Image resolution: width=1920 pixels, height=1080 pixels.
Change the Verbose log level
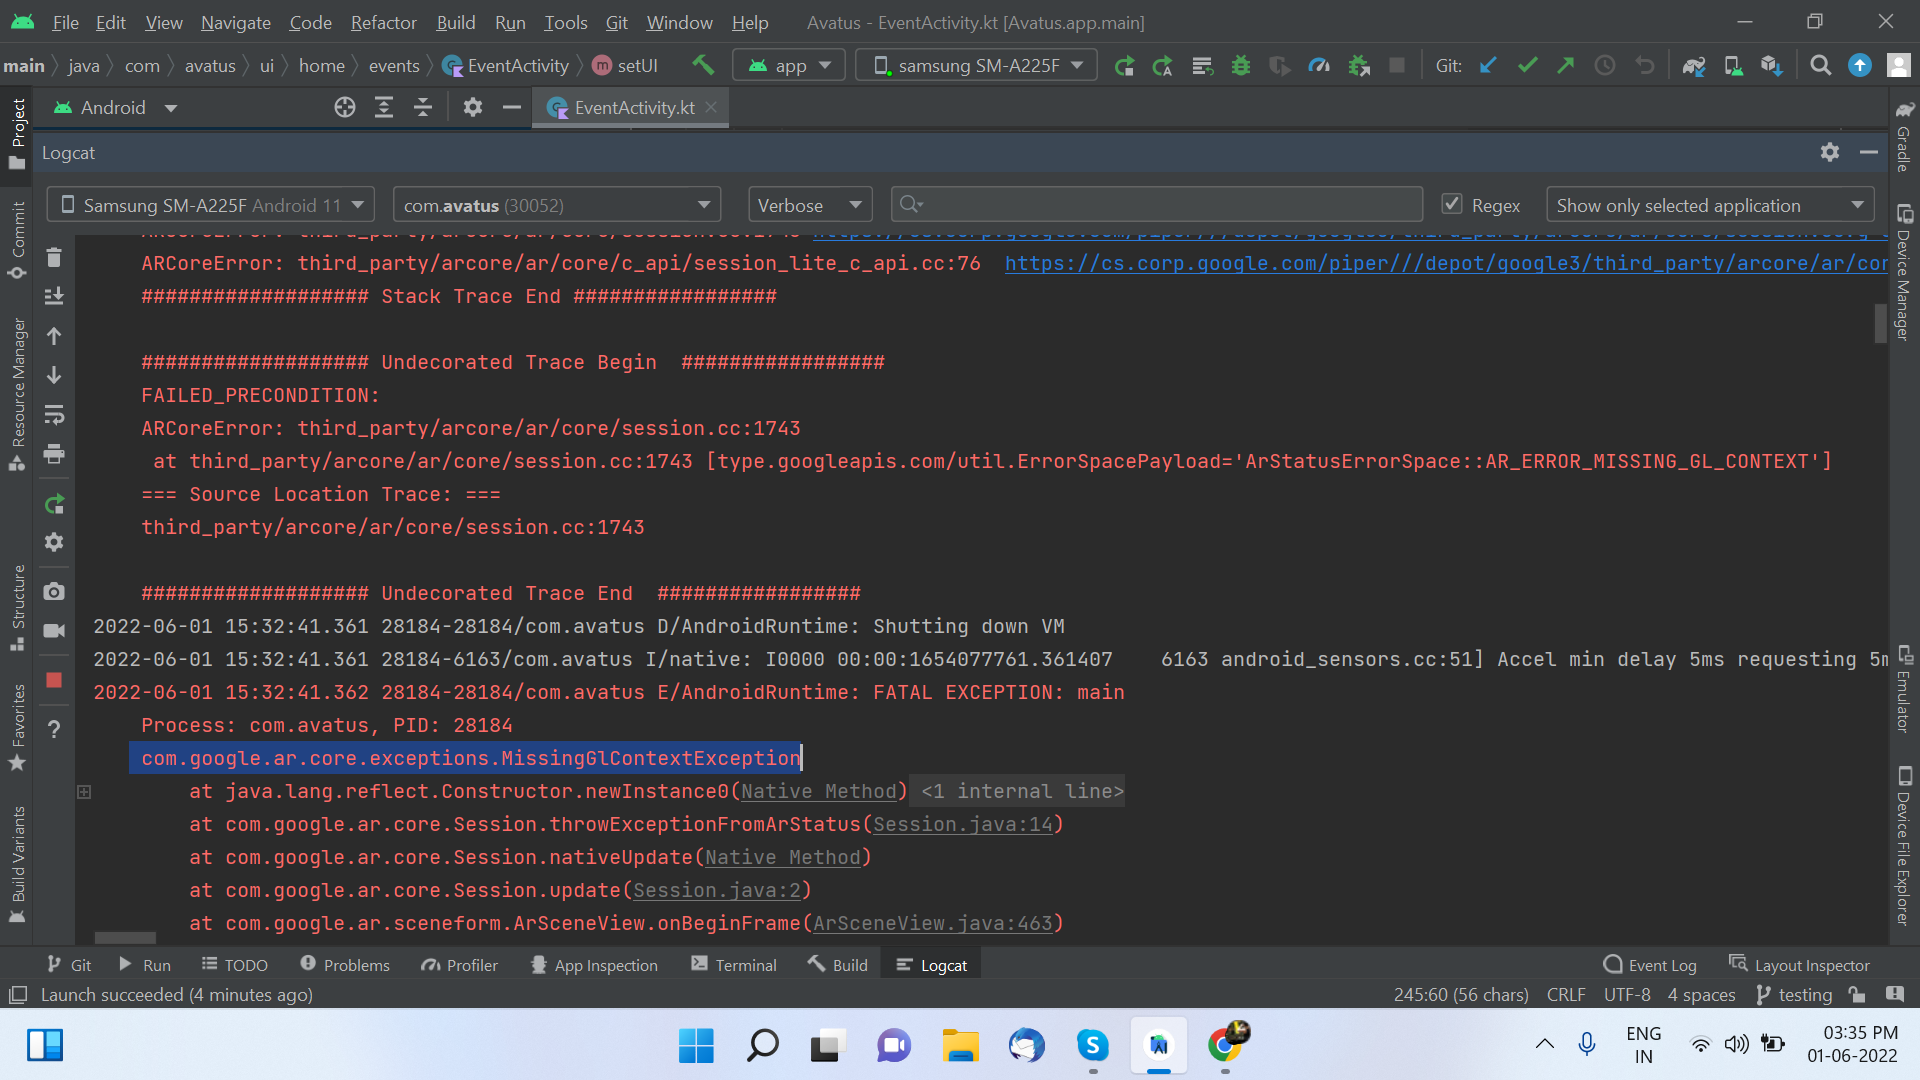coord(809,204)
